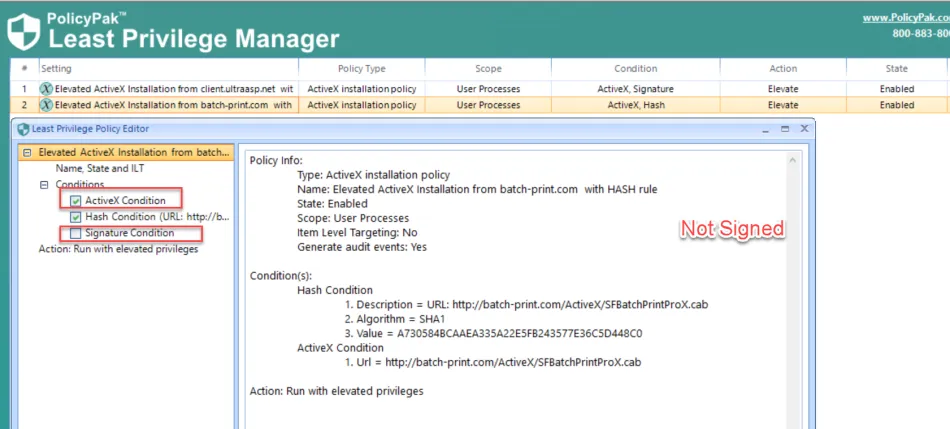Click the ActiveX icon for the client.ultraasp.net policy
The width and height of the screenshot is (950, 429).
click(46, 89)
